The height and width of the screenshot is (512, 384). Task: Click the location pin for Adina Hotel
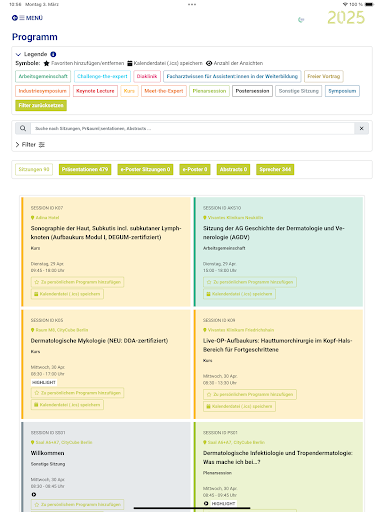32,218
